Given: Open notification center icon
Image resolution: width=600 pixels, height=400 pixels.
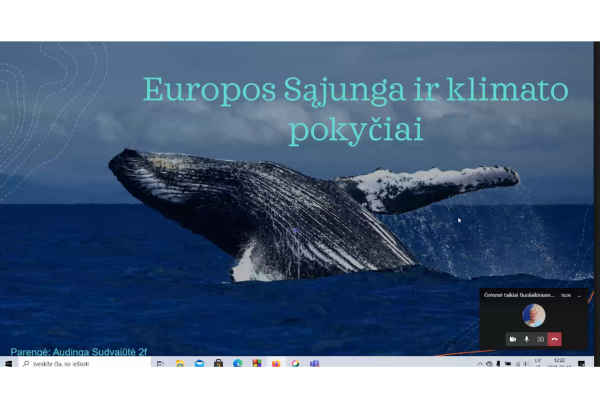Looking at the screenshot, I should pos(581,364).
